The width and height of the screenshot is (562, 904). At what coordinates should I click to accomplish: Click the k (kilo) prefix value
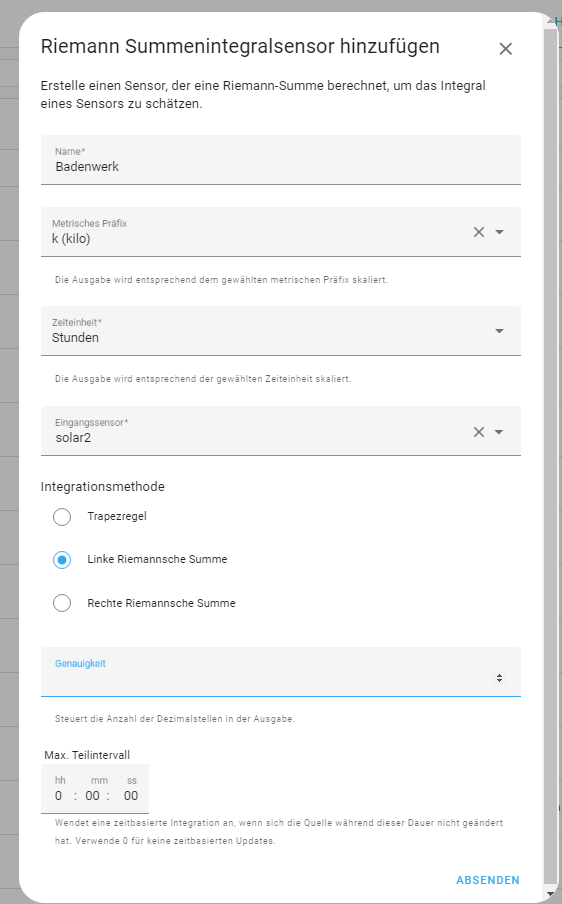(x=71, y=239)
